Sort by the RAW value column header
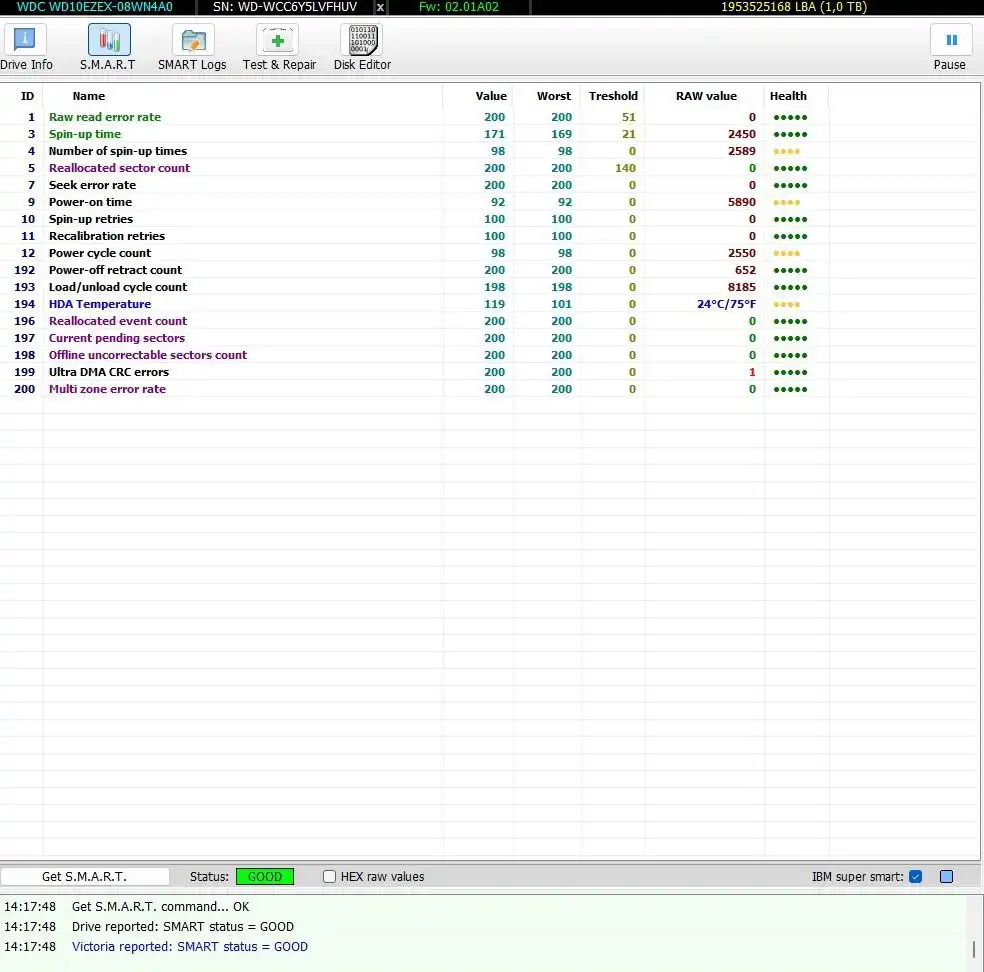 706,96
